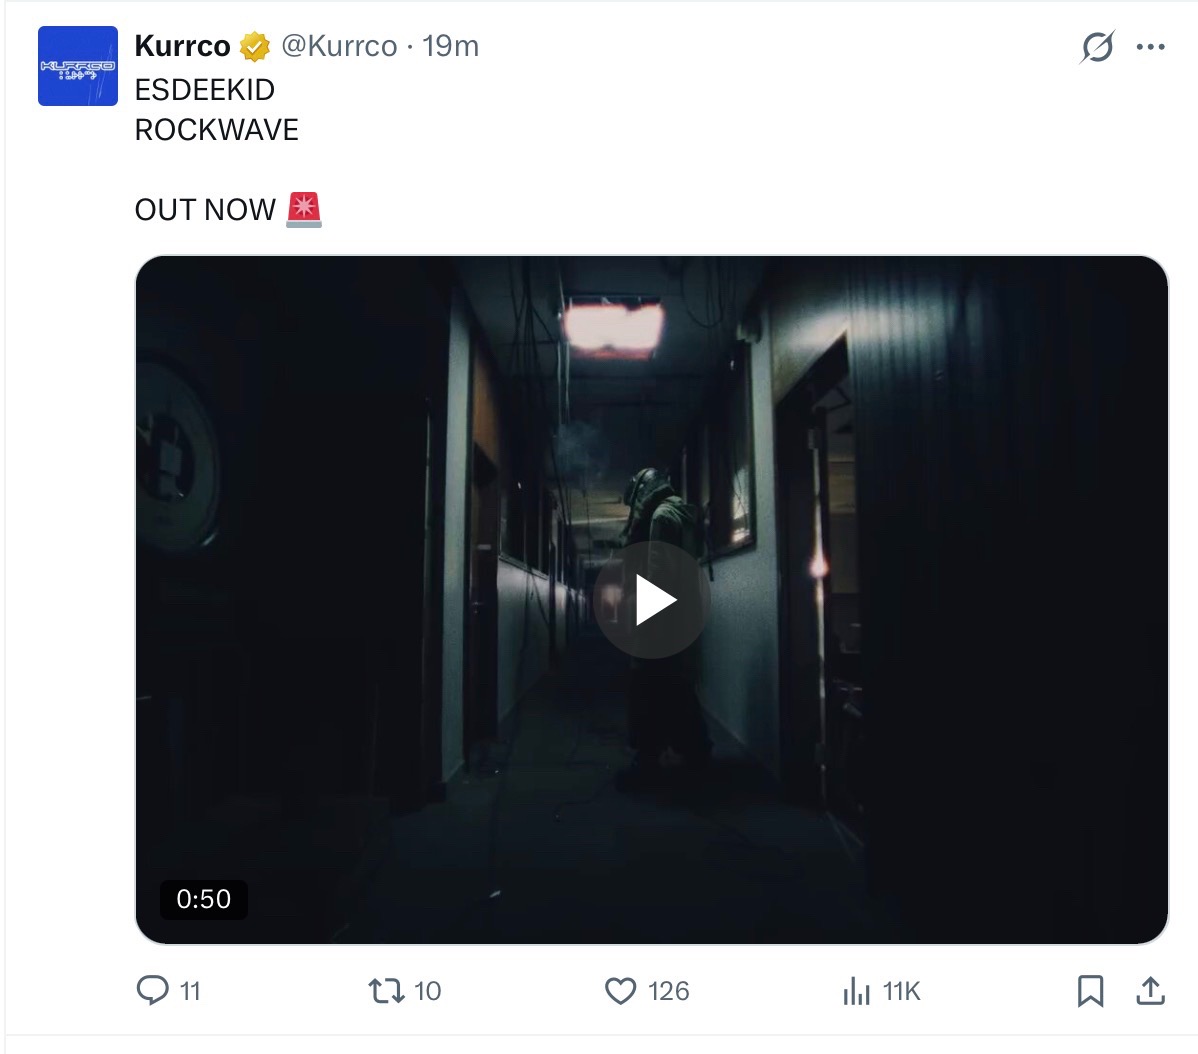Open the repost arrows menu
This screenshot has height=1054, width=1198.
pos(386,991)
